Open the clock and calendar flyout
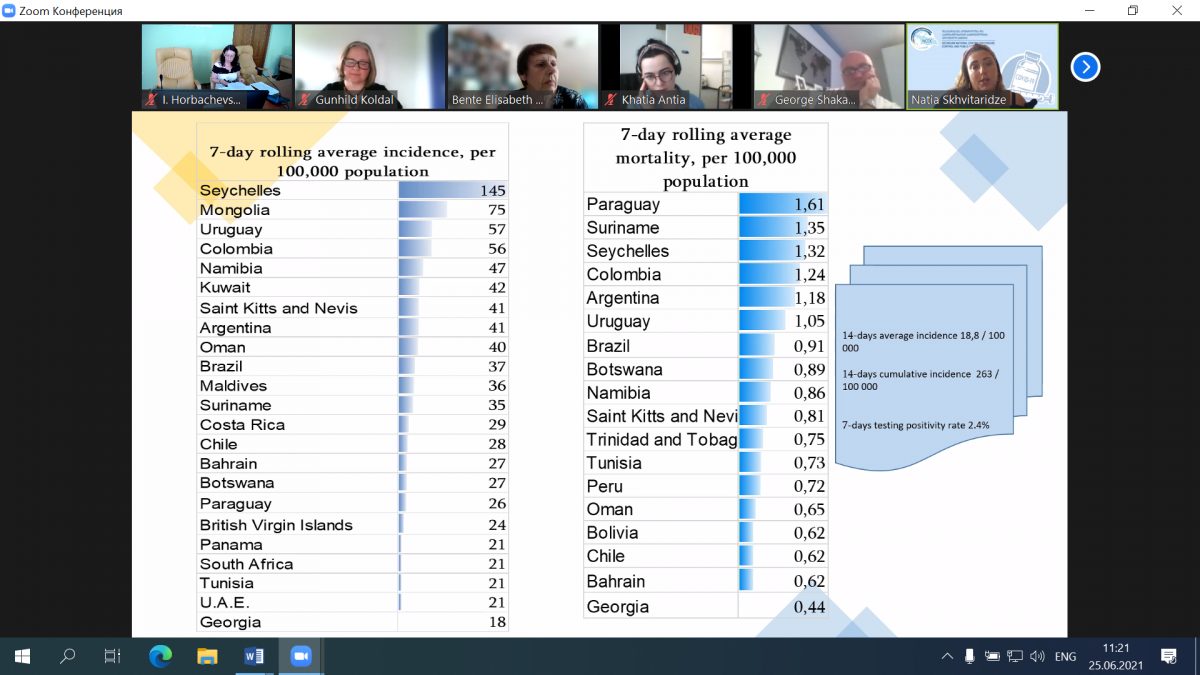The height and width of the screenshot is (675, 1200). coord(1116,656)
